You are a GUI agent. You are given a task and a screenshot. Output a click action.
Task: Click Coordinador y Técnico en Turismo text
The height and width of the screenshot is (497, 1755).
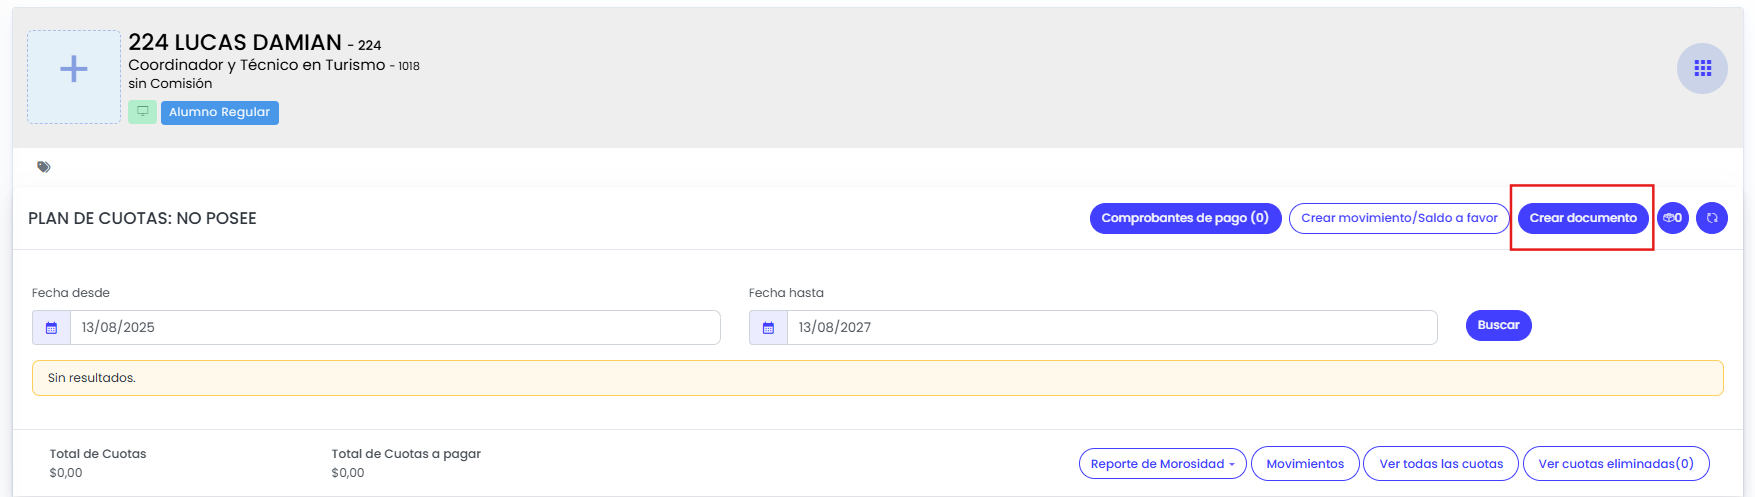pos(257,65)
